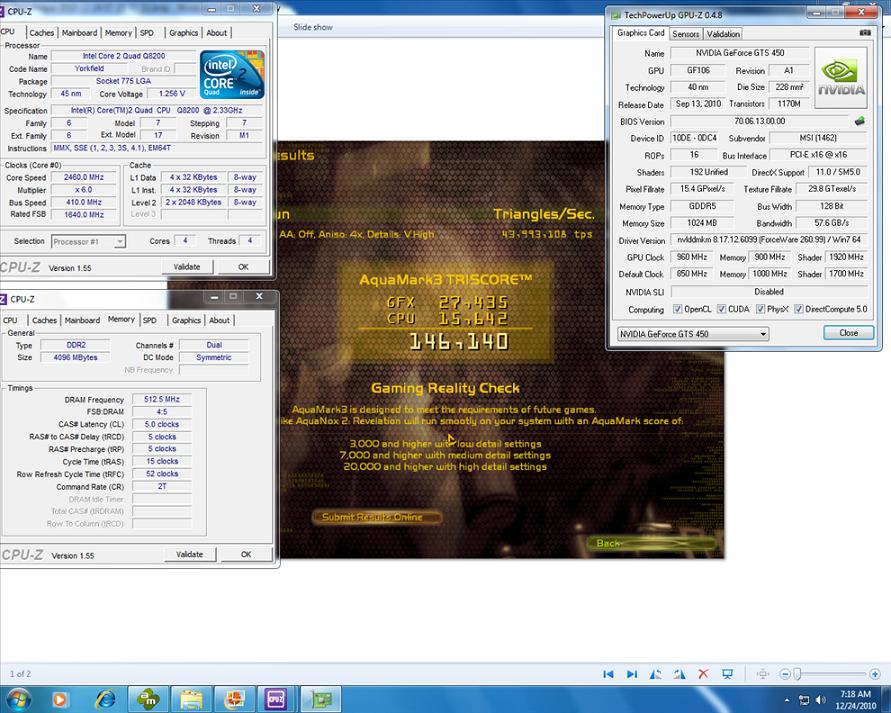891x713 pixels.
Task: Rotate the image clockwise
Action: pos(679,674)
